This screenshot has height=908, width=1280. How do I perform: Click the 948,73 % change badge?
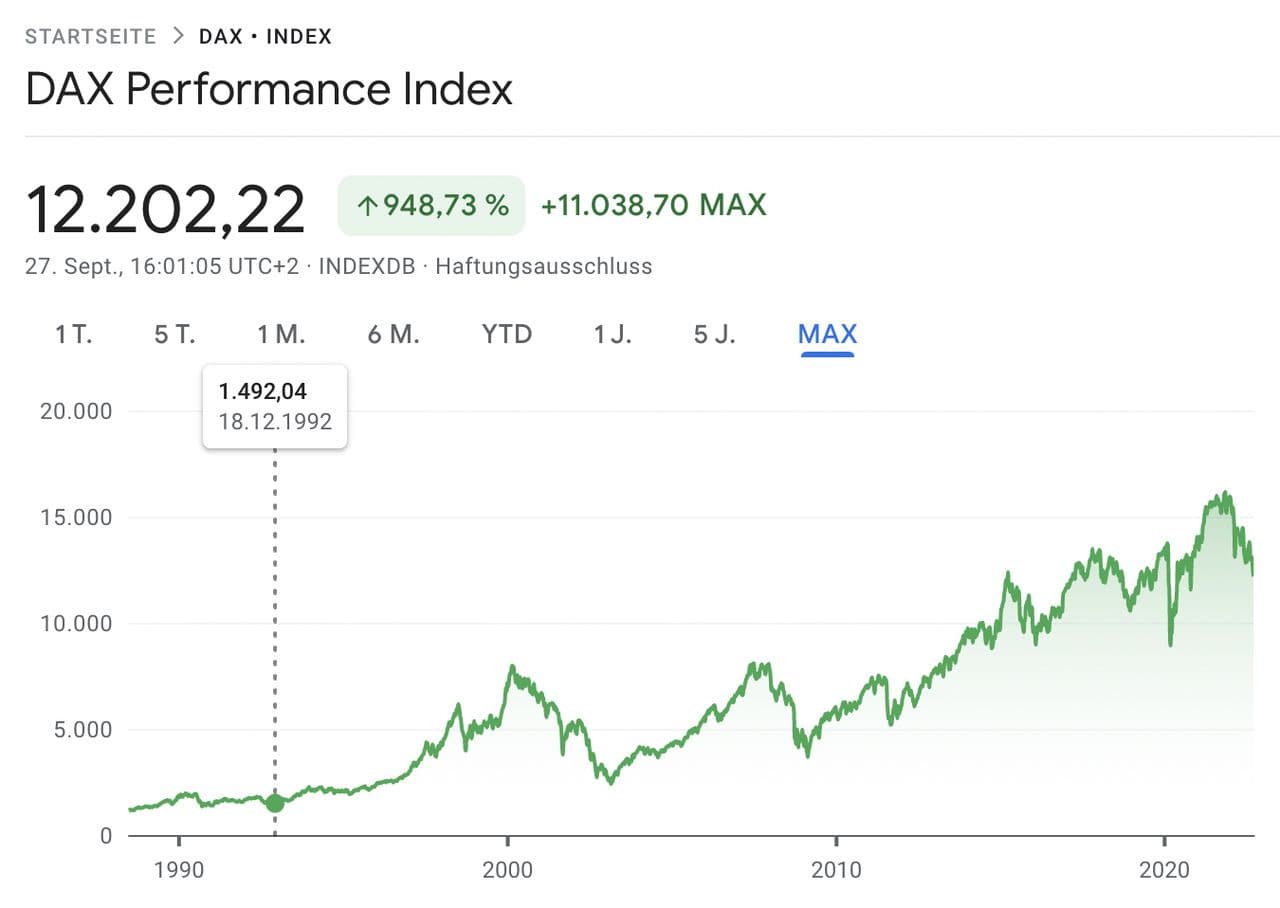tap(431, 206)
